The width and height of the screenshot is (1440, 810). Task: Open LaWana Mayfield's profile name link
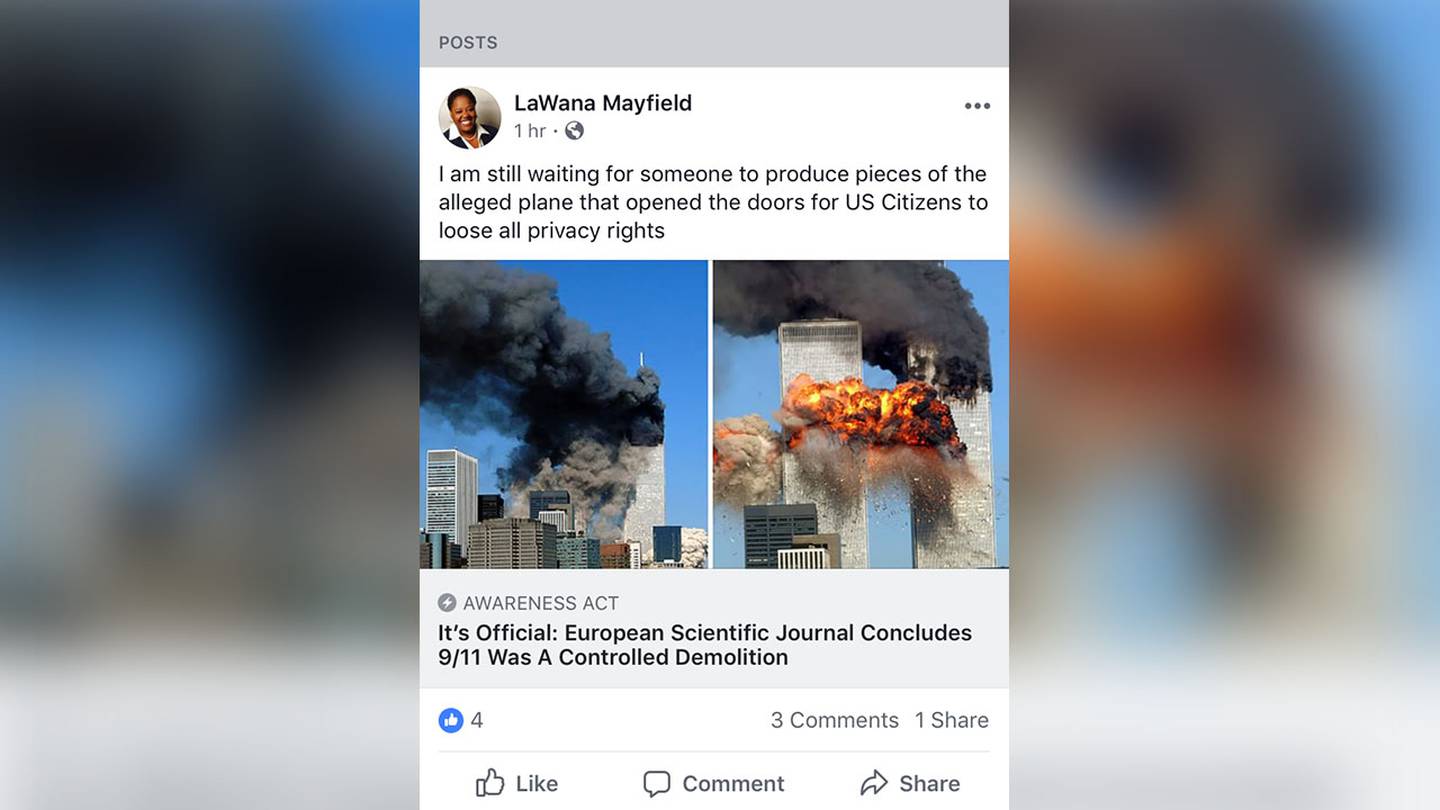coord(603,102)
